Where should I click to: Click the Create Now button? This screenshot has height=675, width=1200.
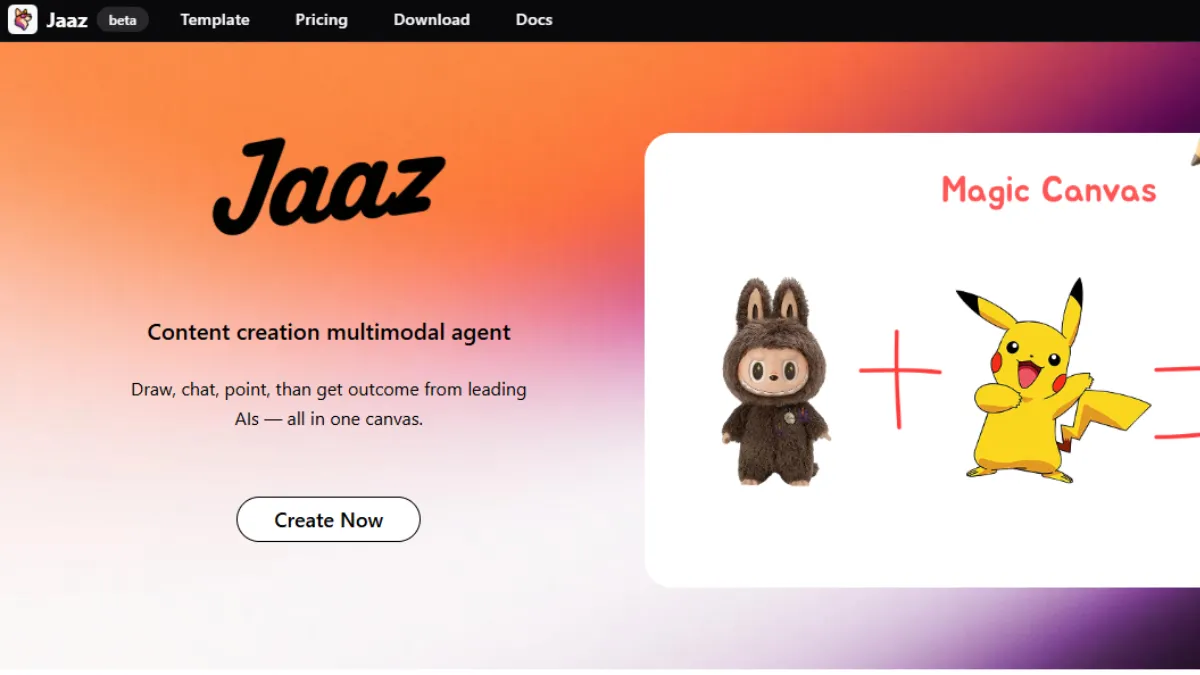(328, 519)
